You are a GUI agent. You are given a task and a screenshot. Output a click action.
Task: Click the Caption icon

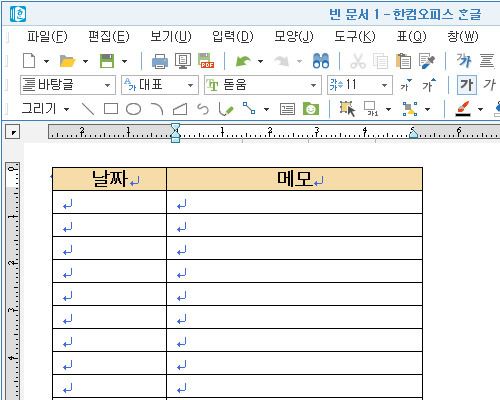point(371,109)
